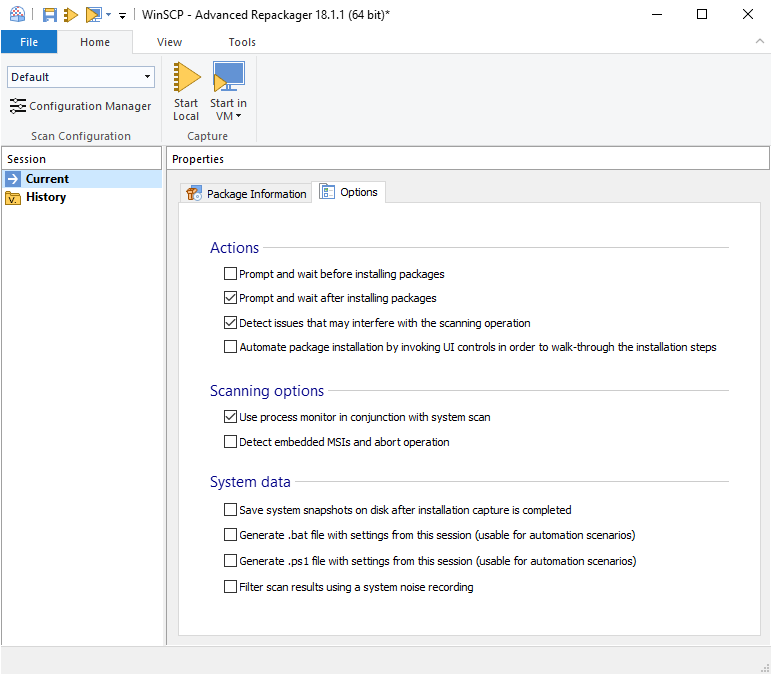
Task: Switch to the View ribbon tab
Action: tap(169, 42)
